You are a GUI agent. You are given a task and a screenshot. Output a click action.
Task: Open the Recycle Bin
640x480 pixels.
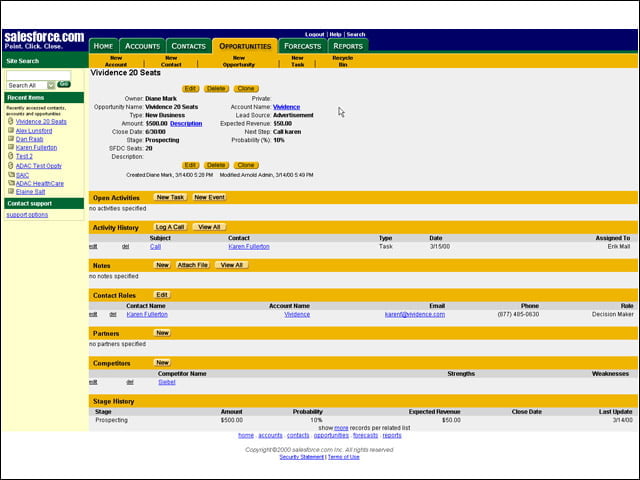point(342,61)
